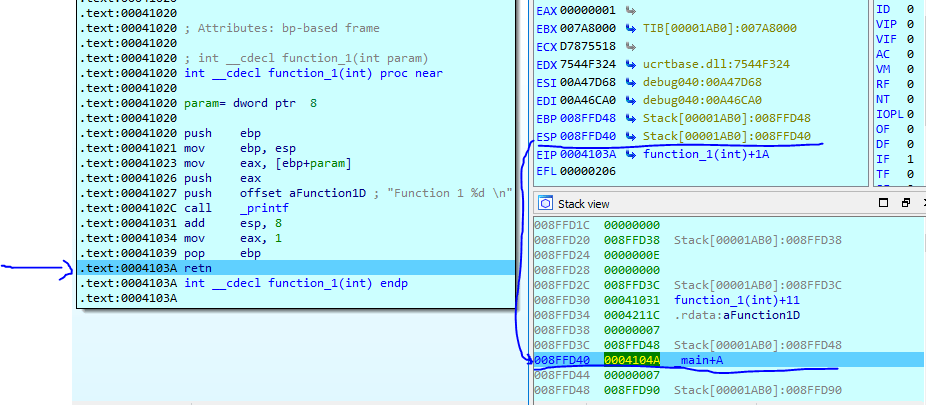Follow the ESP register jump arrow
The height and width of the screenshot is (405, 926).
tap(630, 136)
